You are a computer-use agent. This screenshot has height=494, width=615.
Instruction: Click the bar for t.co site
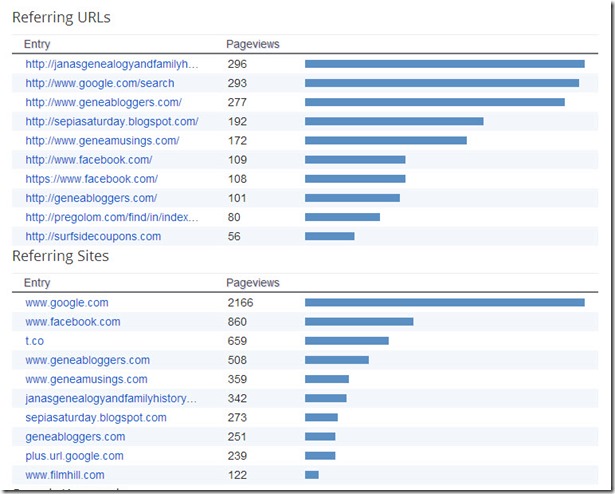pyautogui.click(x=347, y=341)
